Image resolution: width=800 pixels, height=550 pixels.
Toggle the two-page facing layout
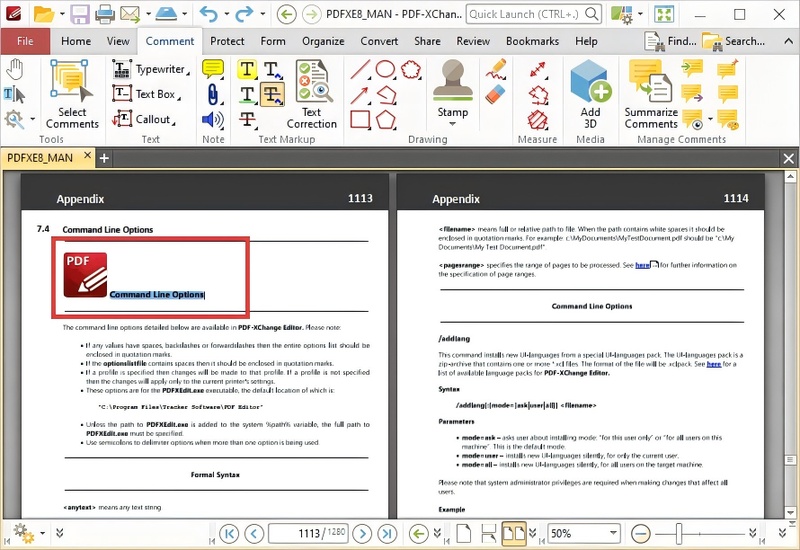[513, 534]
